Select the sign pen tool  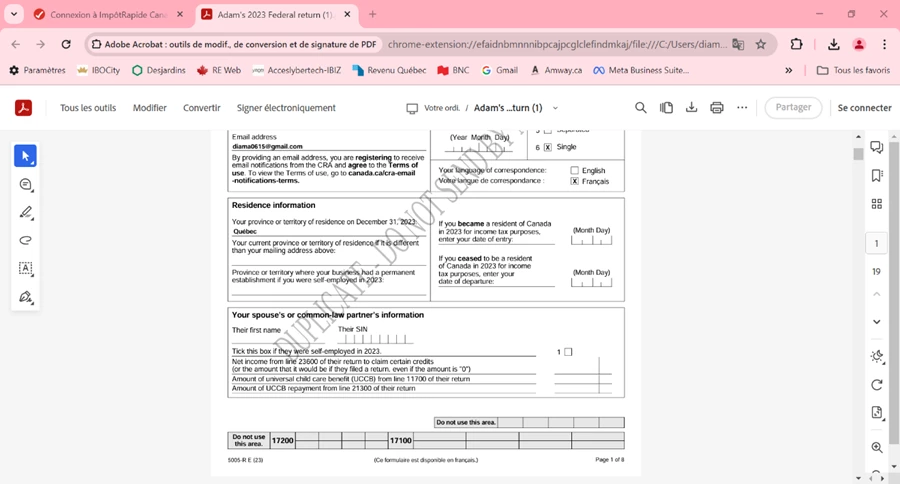point(25,297)
